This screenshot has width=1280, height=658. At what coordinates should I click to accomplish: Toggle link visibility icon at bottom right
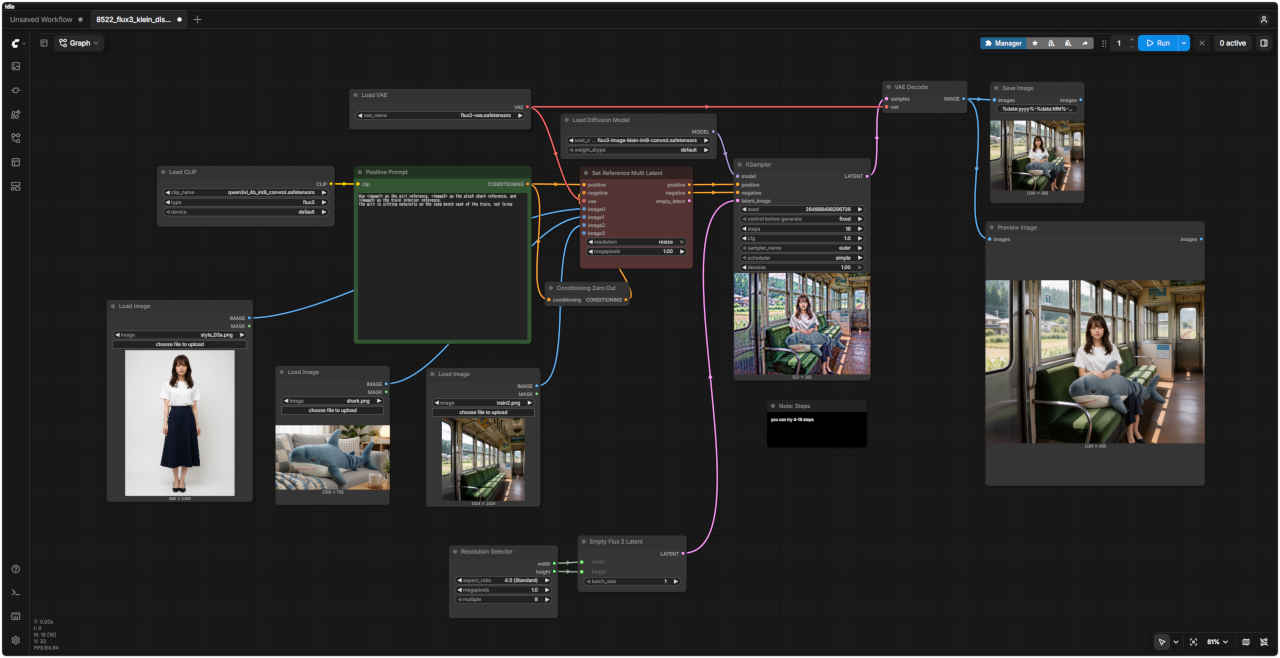(1264, 641)
